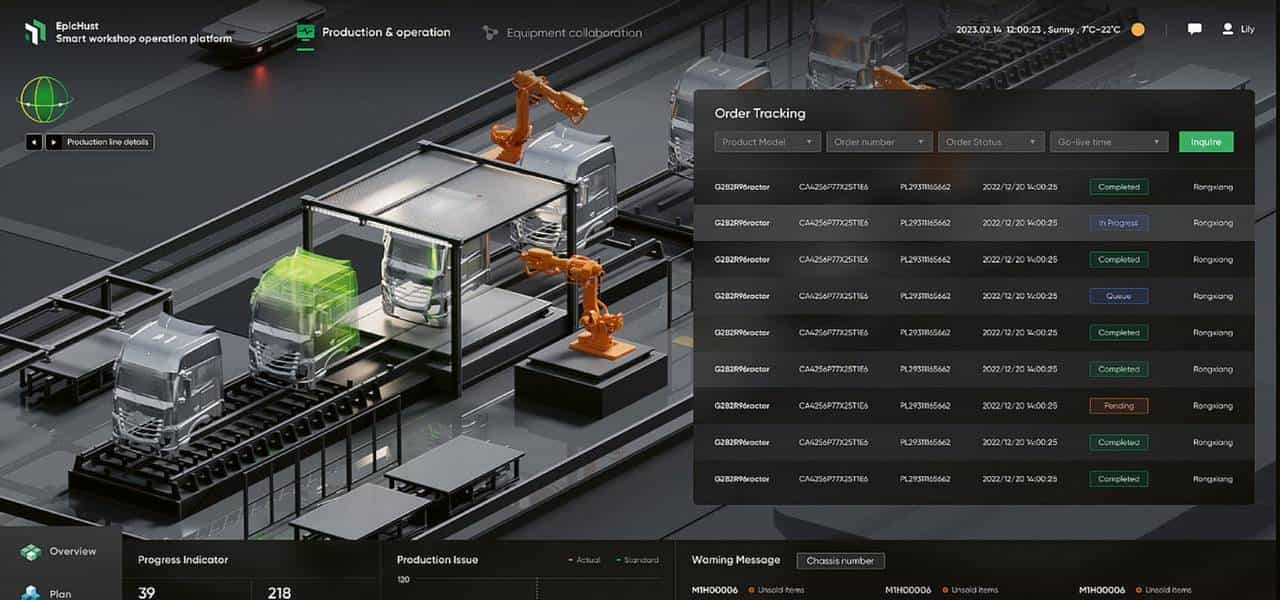This screenshot has width=1280, height=600.
Task: Expand the Order number dropdown
Action: [880, 142]
